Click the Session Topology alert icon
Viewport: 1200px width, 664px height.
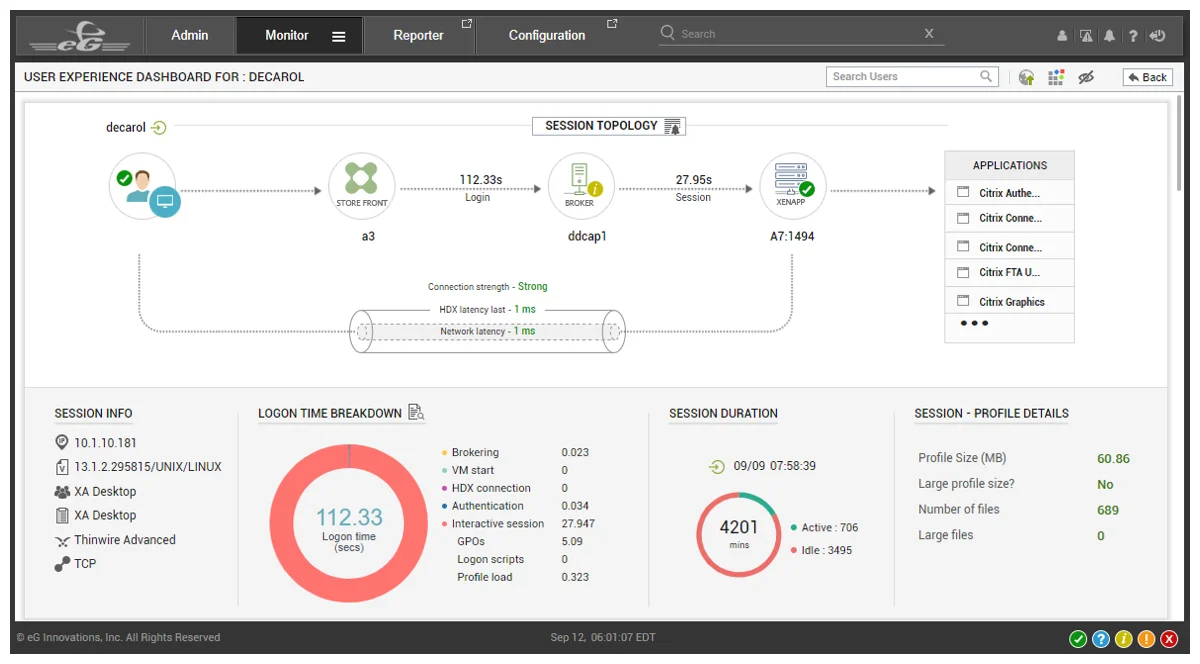tap(673, 126)
